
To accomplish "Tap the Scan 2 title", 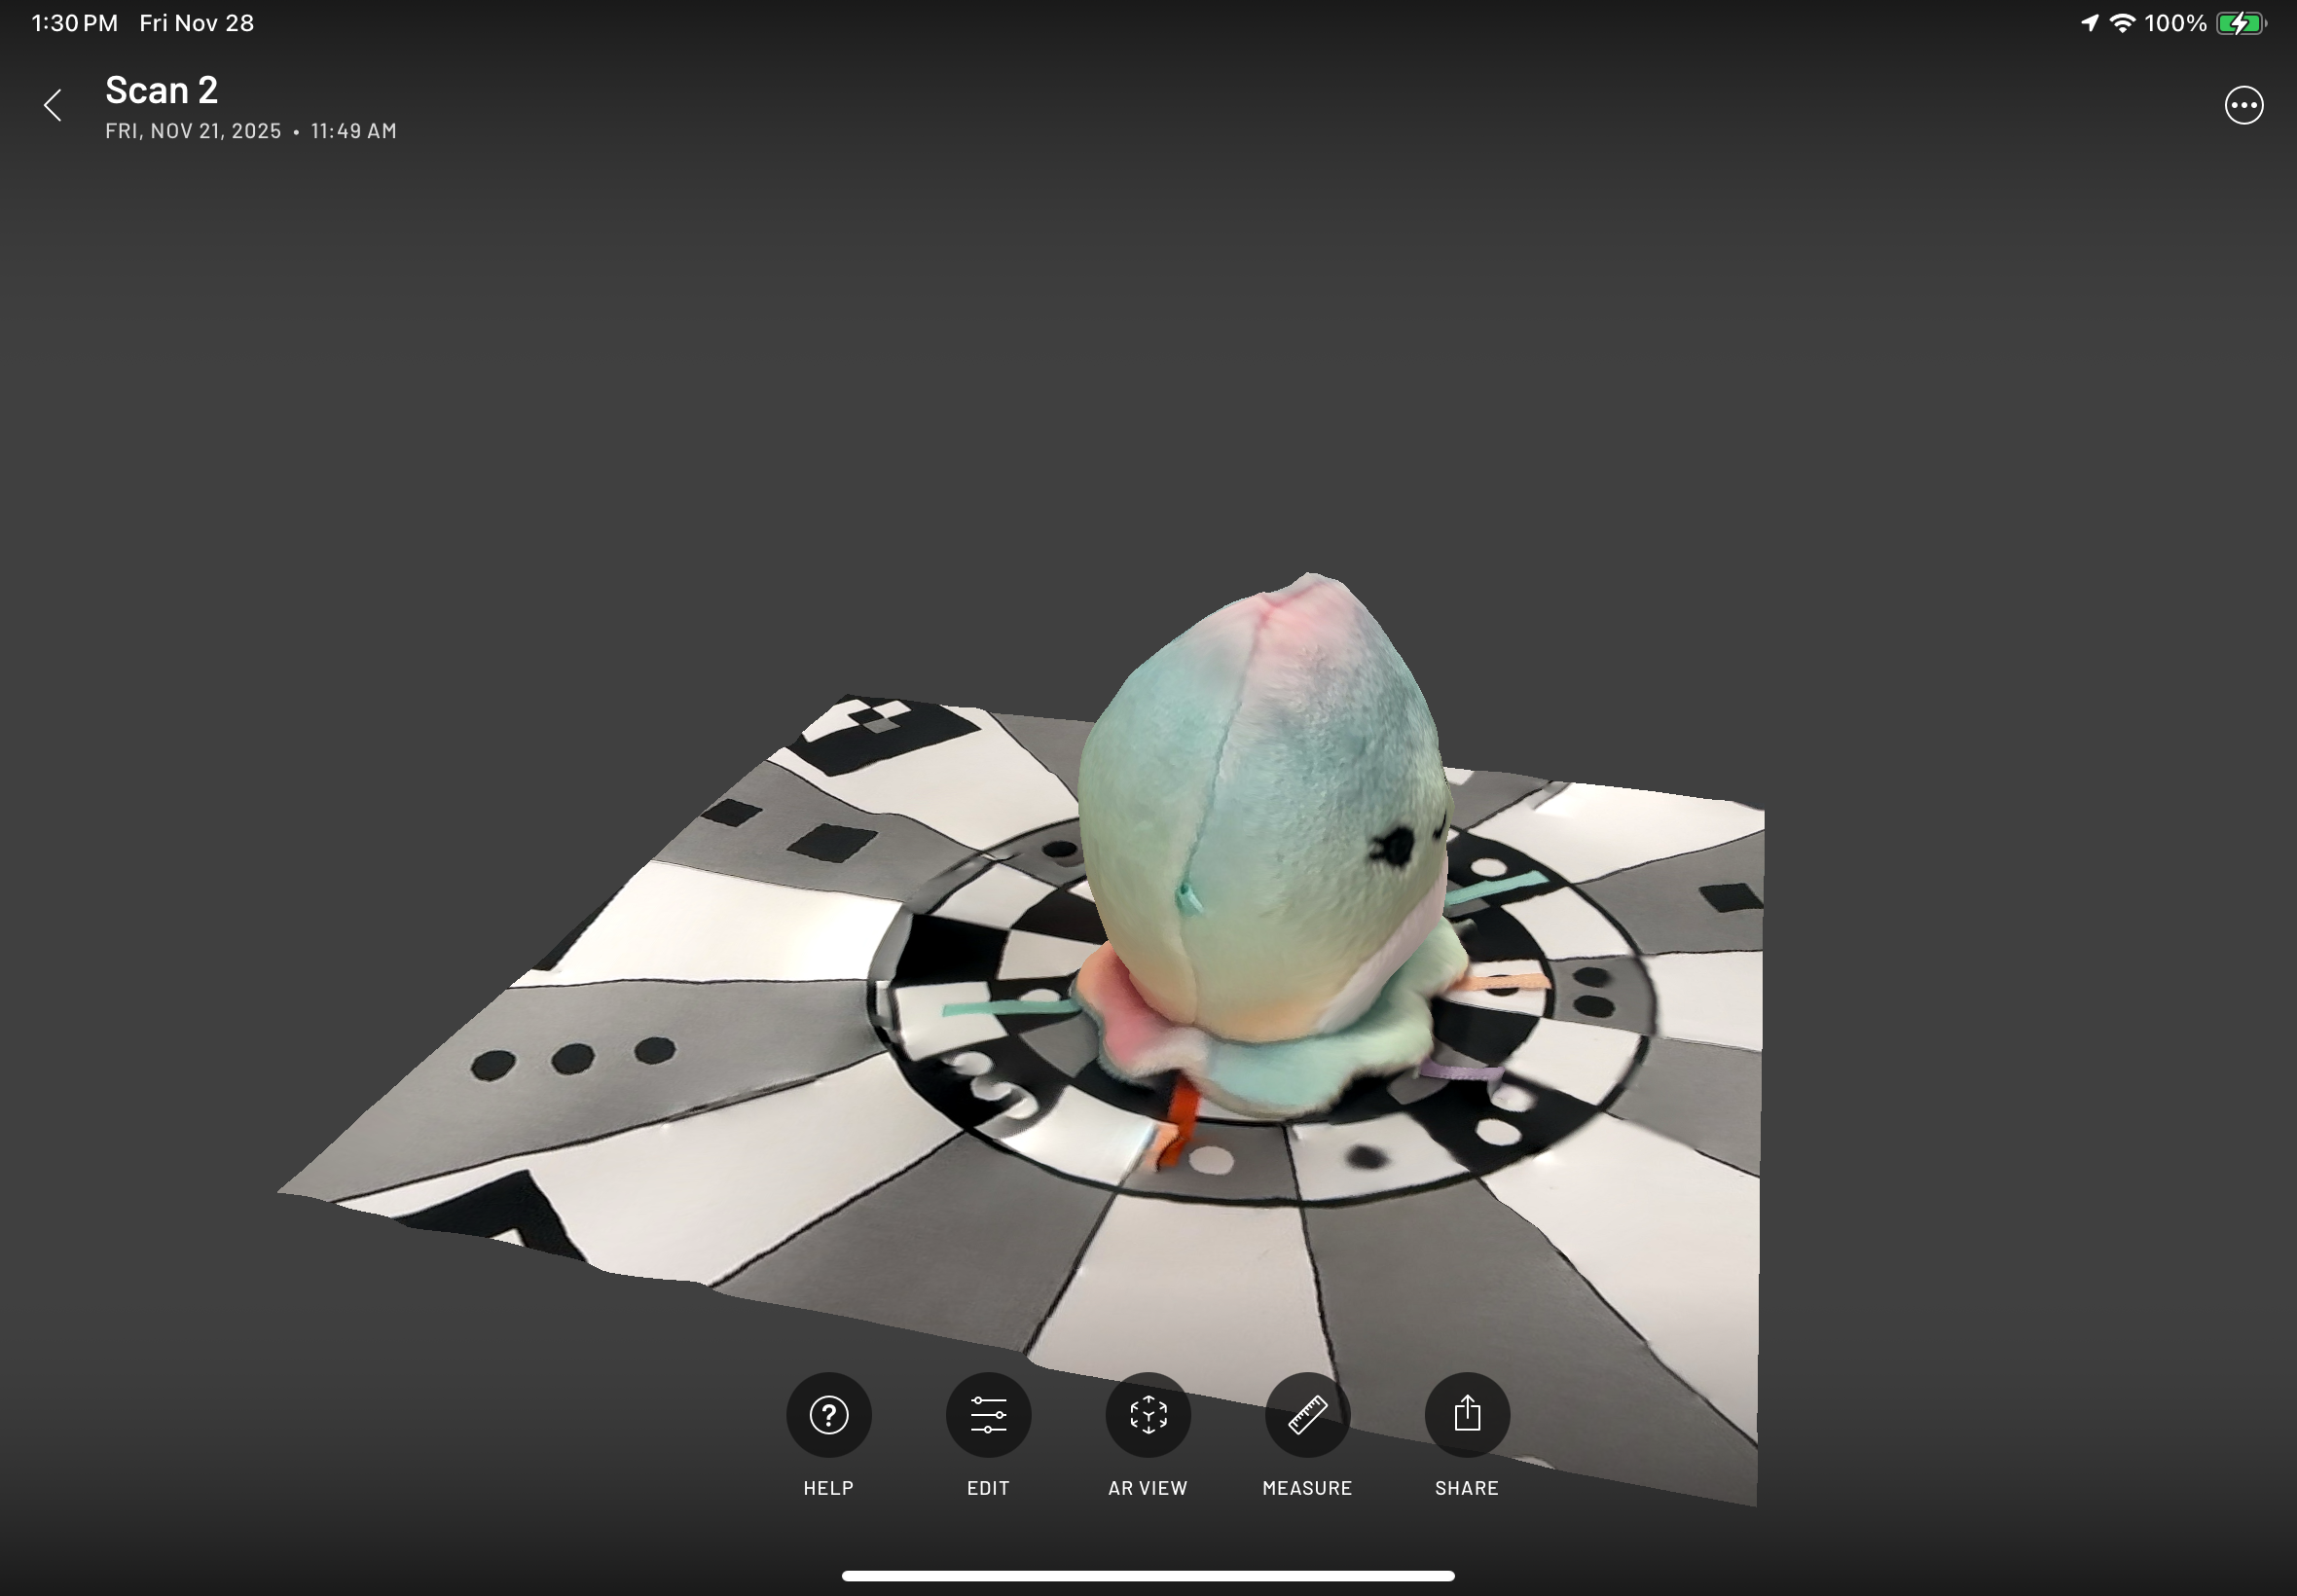I will 161,90.
